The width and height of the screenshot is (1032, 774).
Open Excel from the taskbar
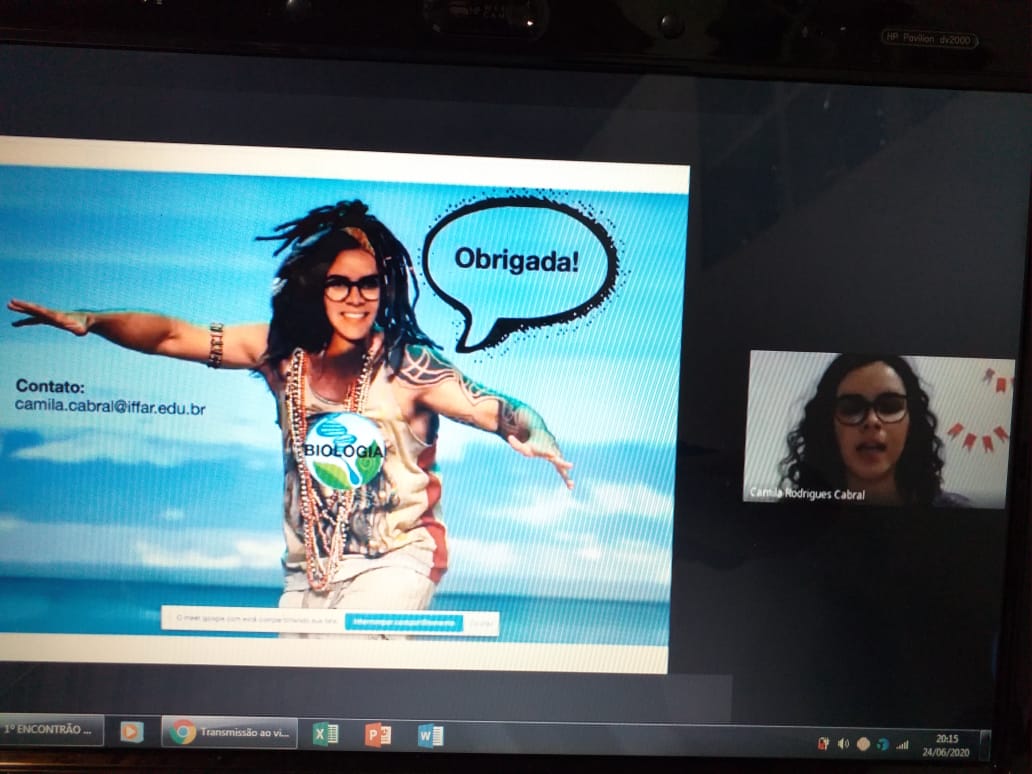(x=325, y=734)
